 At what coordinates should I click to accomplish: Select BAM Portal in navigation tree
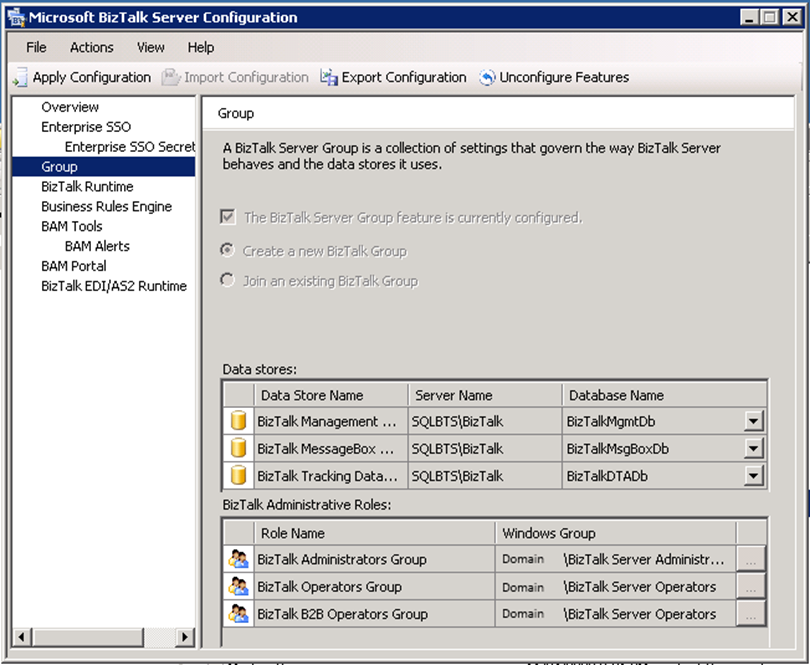click(74, 266)
